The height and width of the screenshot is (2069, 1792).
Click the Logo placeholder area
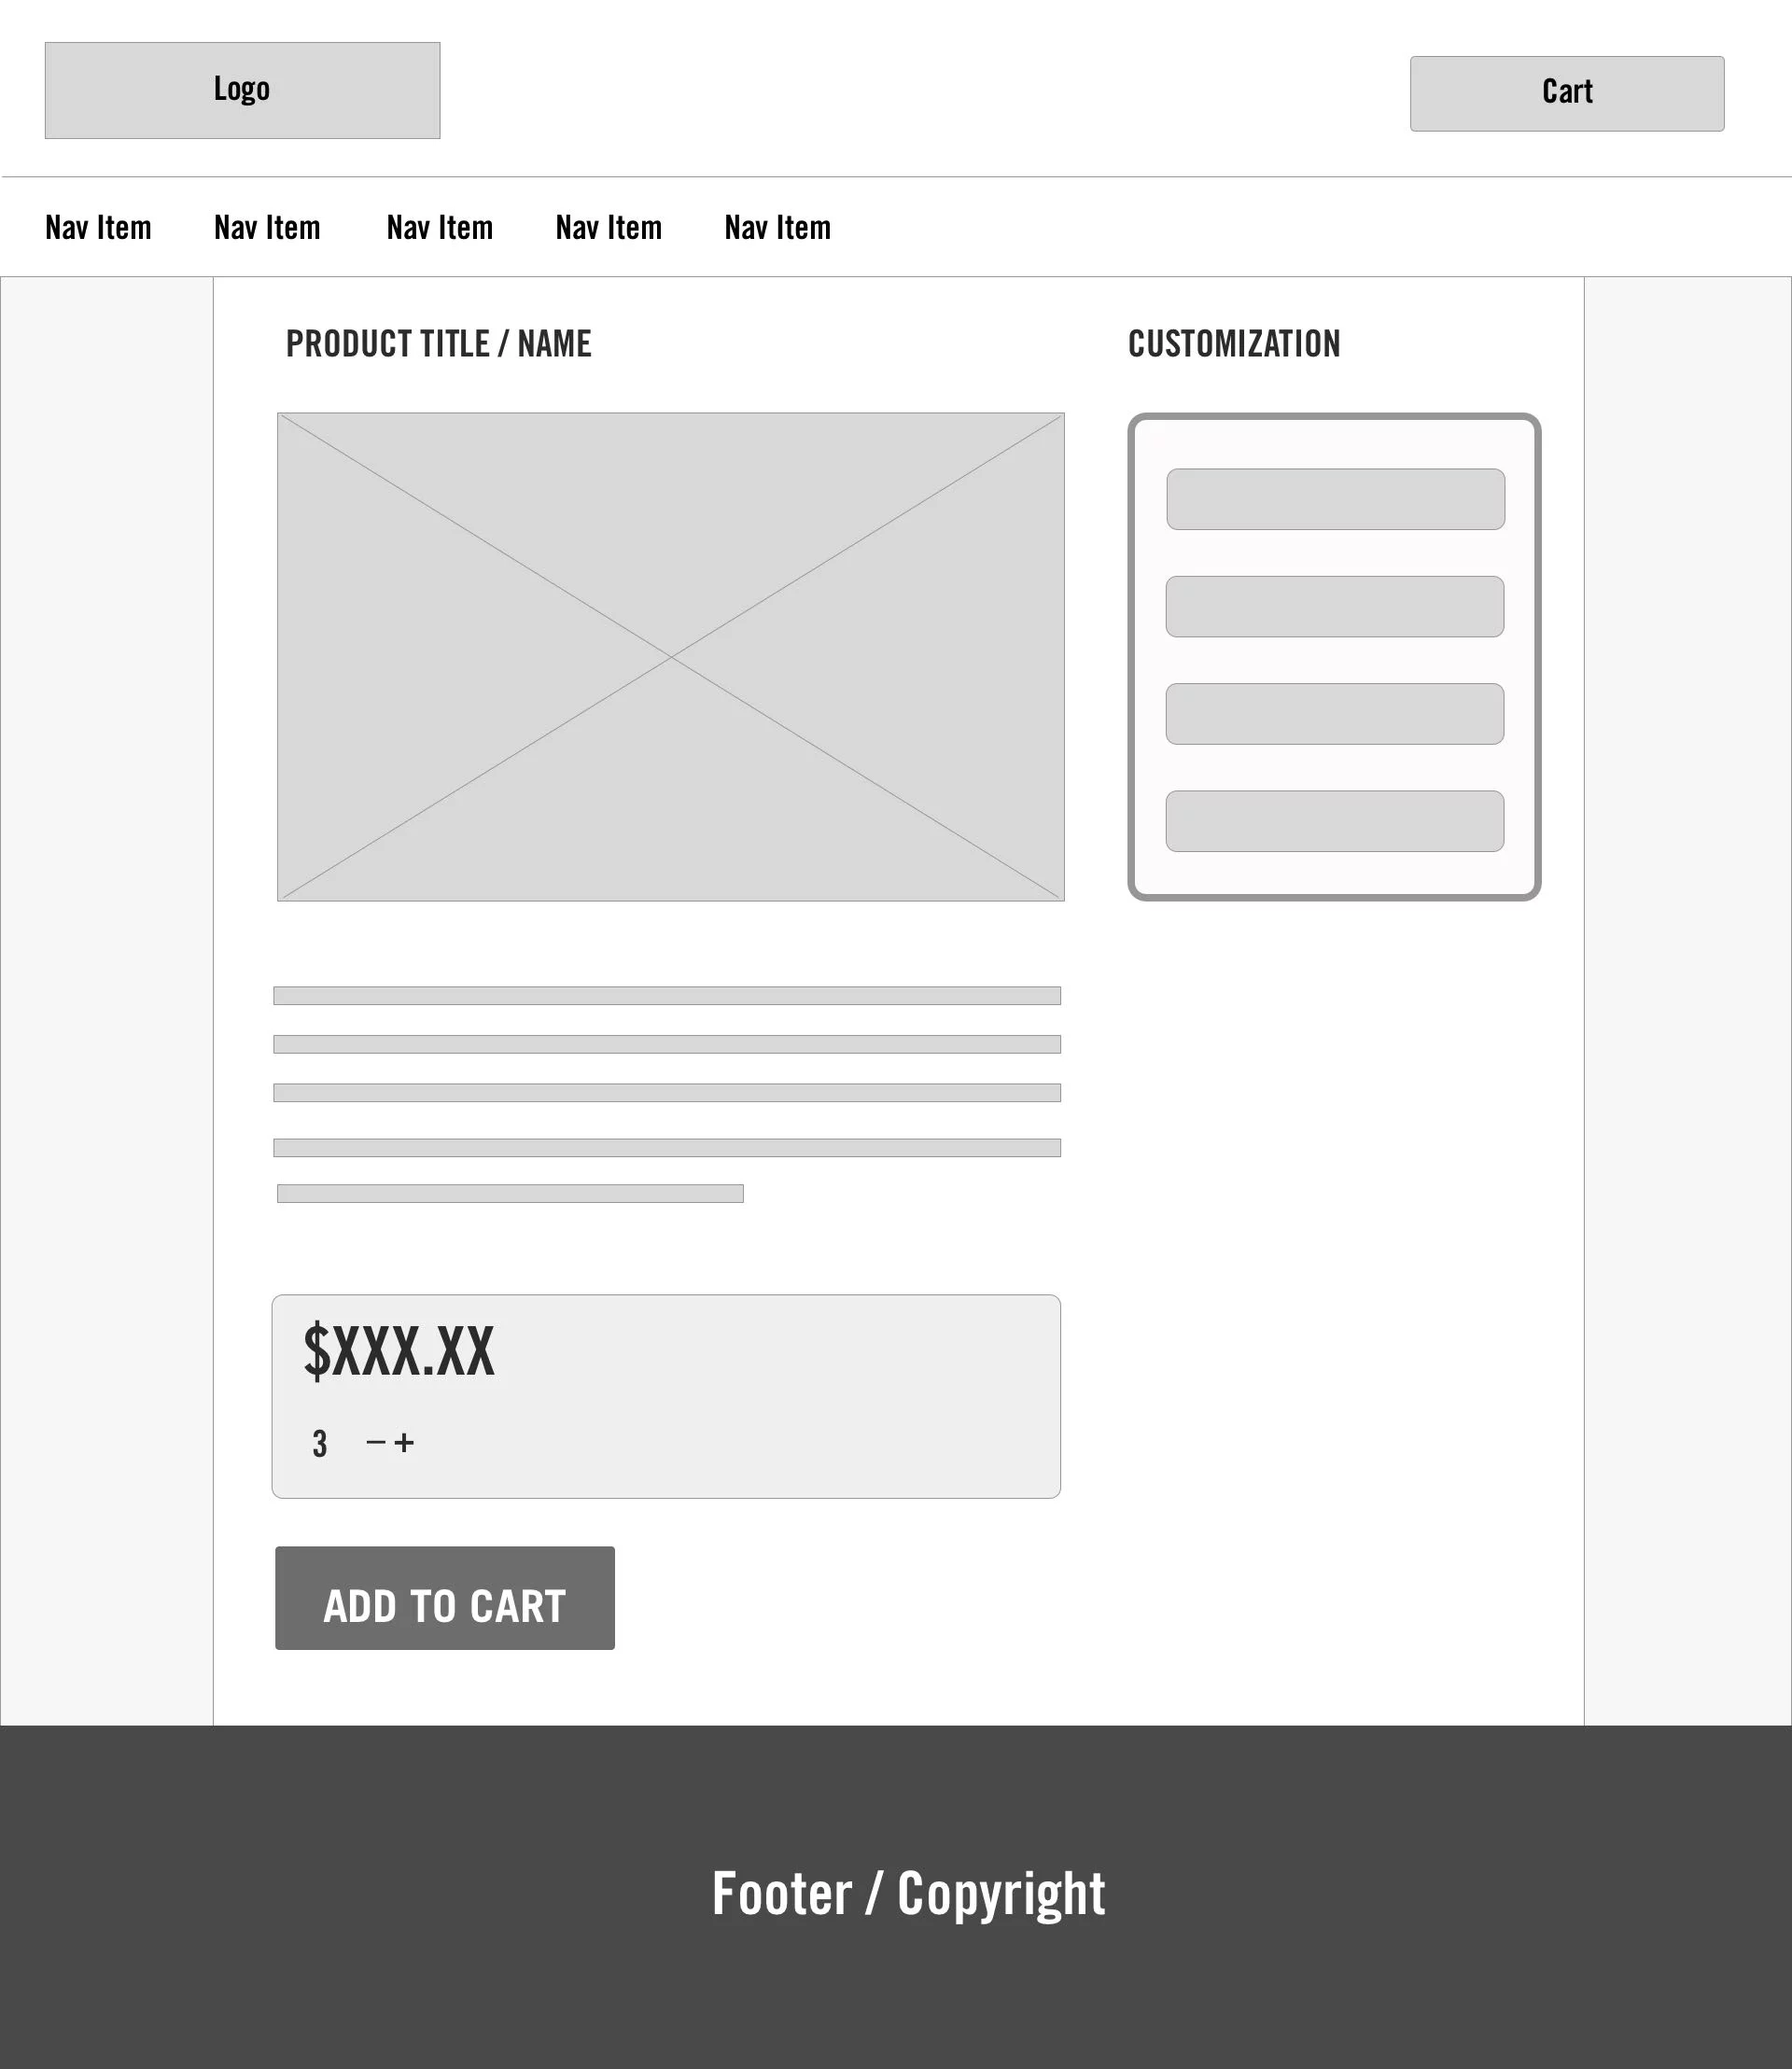[241, 90]
